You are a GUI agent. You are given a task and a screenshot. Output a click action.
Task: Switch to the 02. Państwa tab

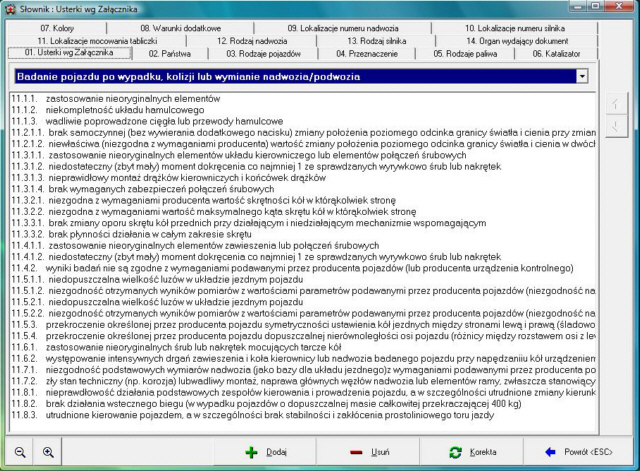tap(170, 53)
